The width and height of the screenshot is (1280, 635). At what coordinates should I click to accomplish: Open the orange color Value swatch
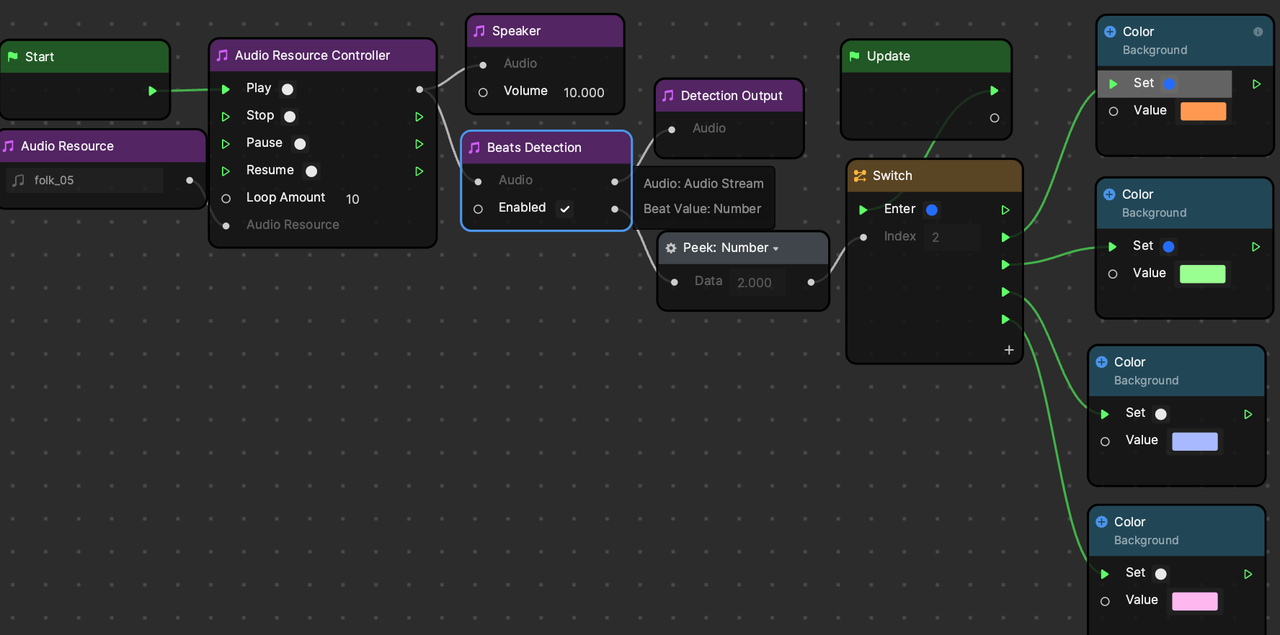click(x=1203, y=112)
